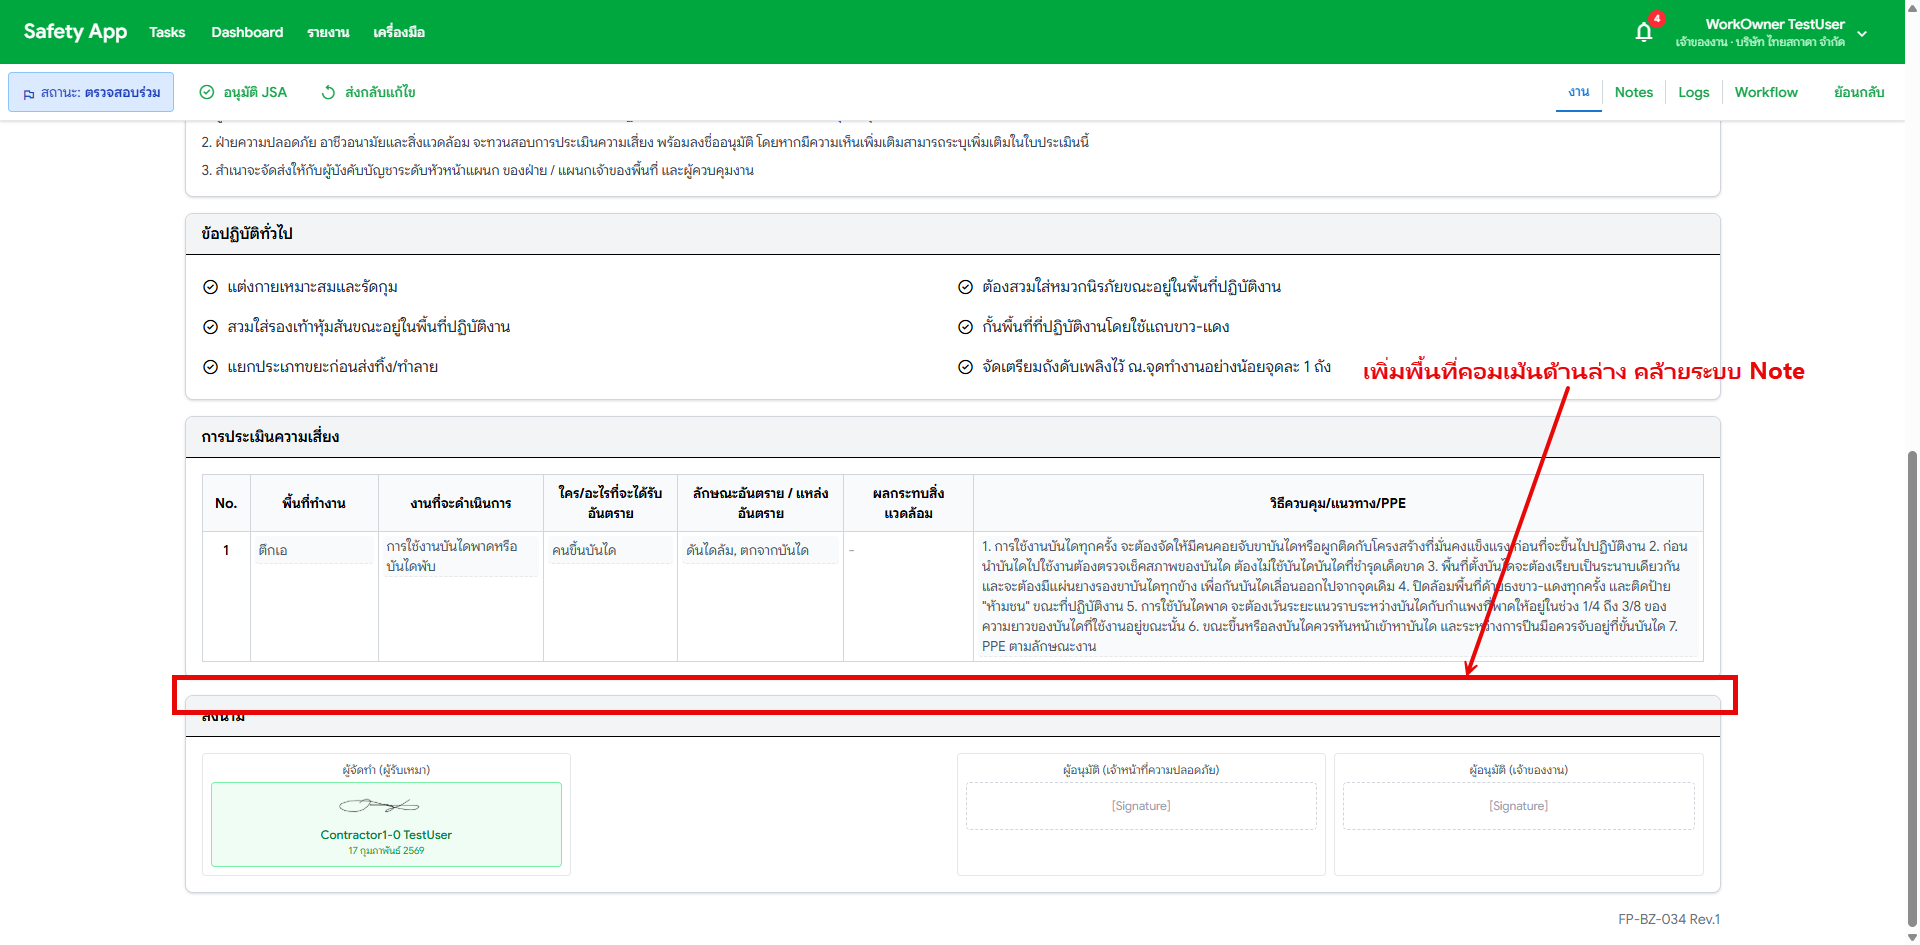
Task: Click the Contractor1-0 TestUser signature image
Action: 379,805
